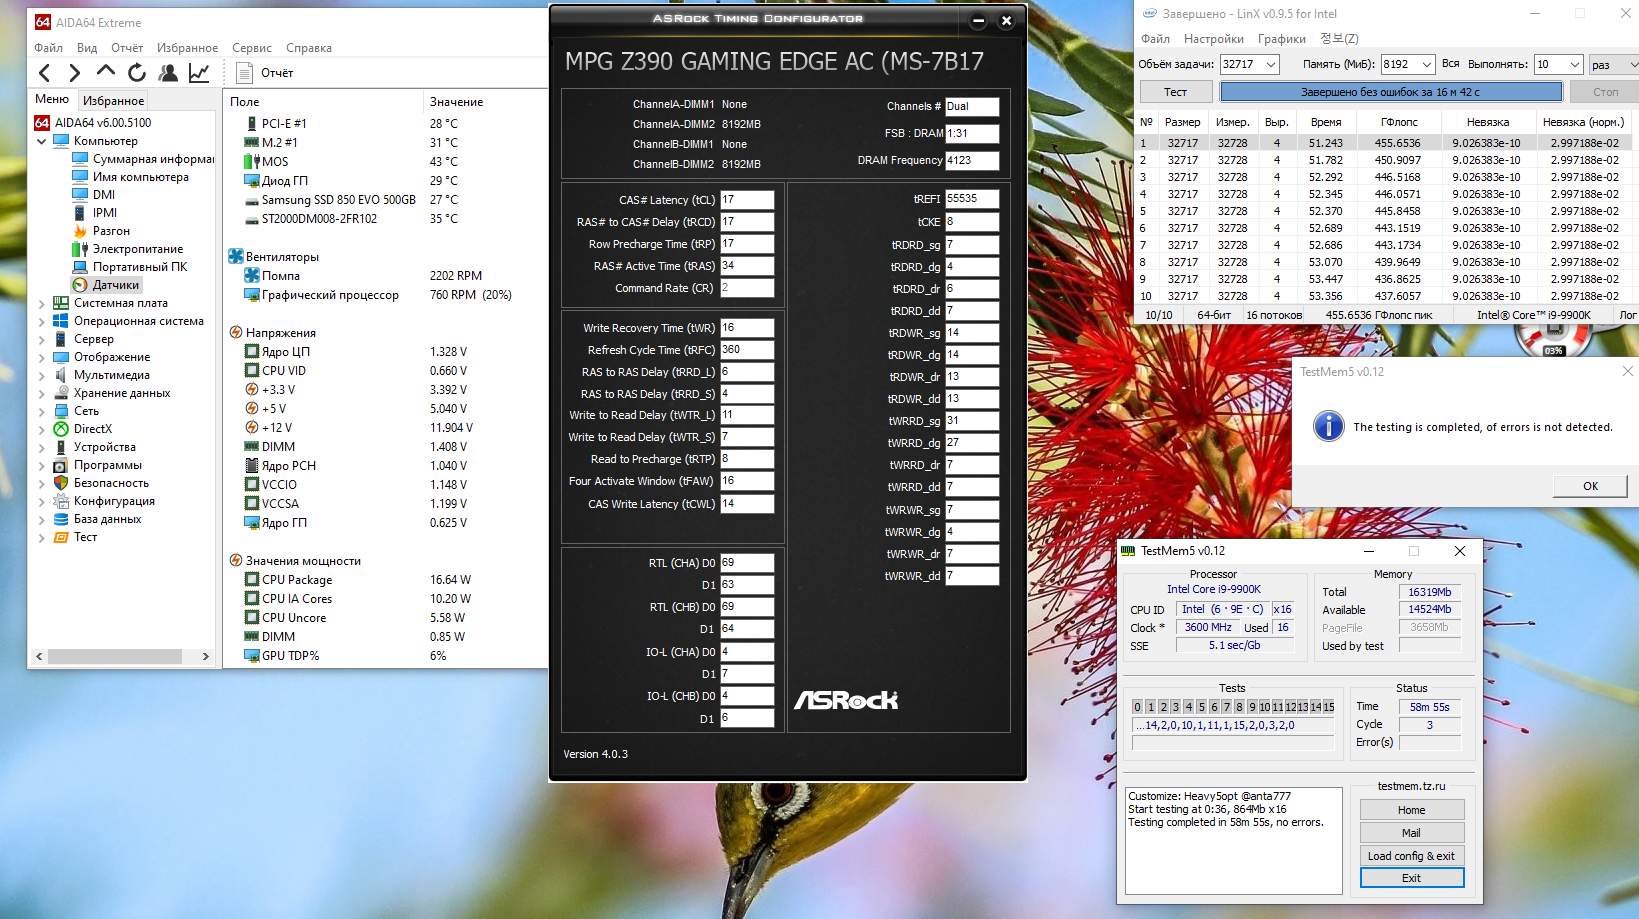Select the Датчики sensor icon

[x=80, y=285]
